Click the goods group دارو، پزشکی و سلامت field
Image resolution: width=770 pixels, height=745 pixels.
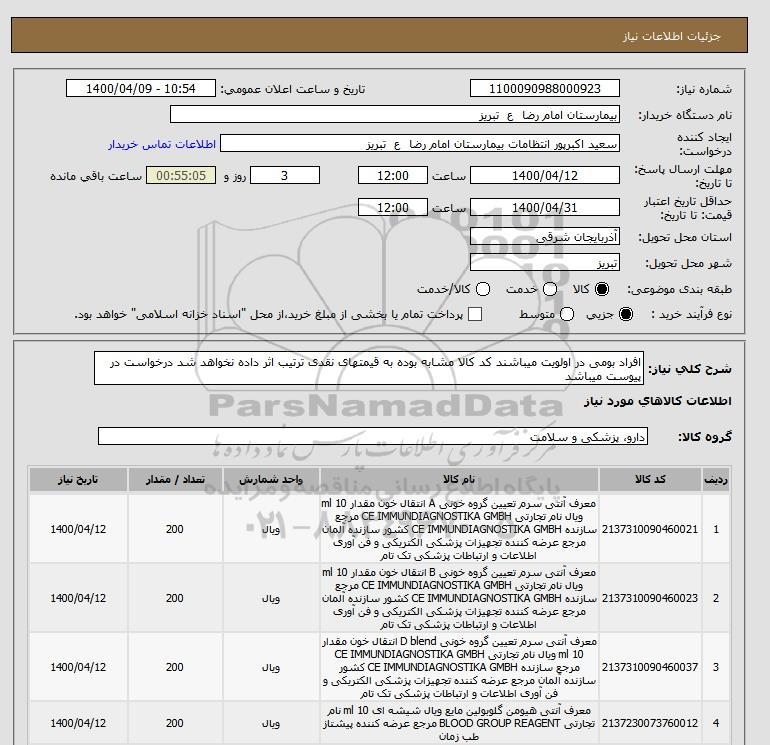(x=373, y=436)
